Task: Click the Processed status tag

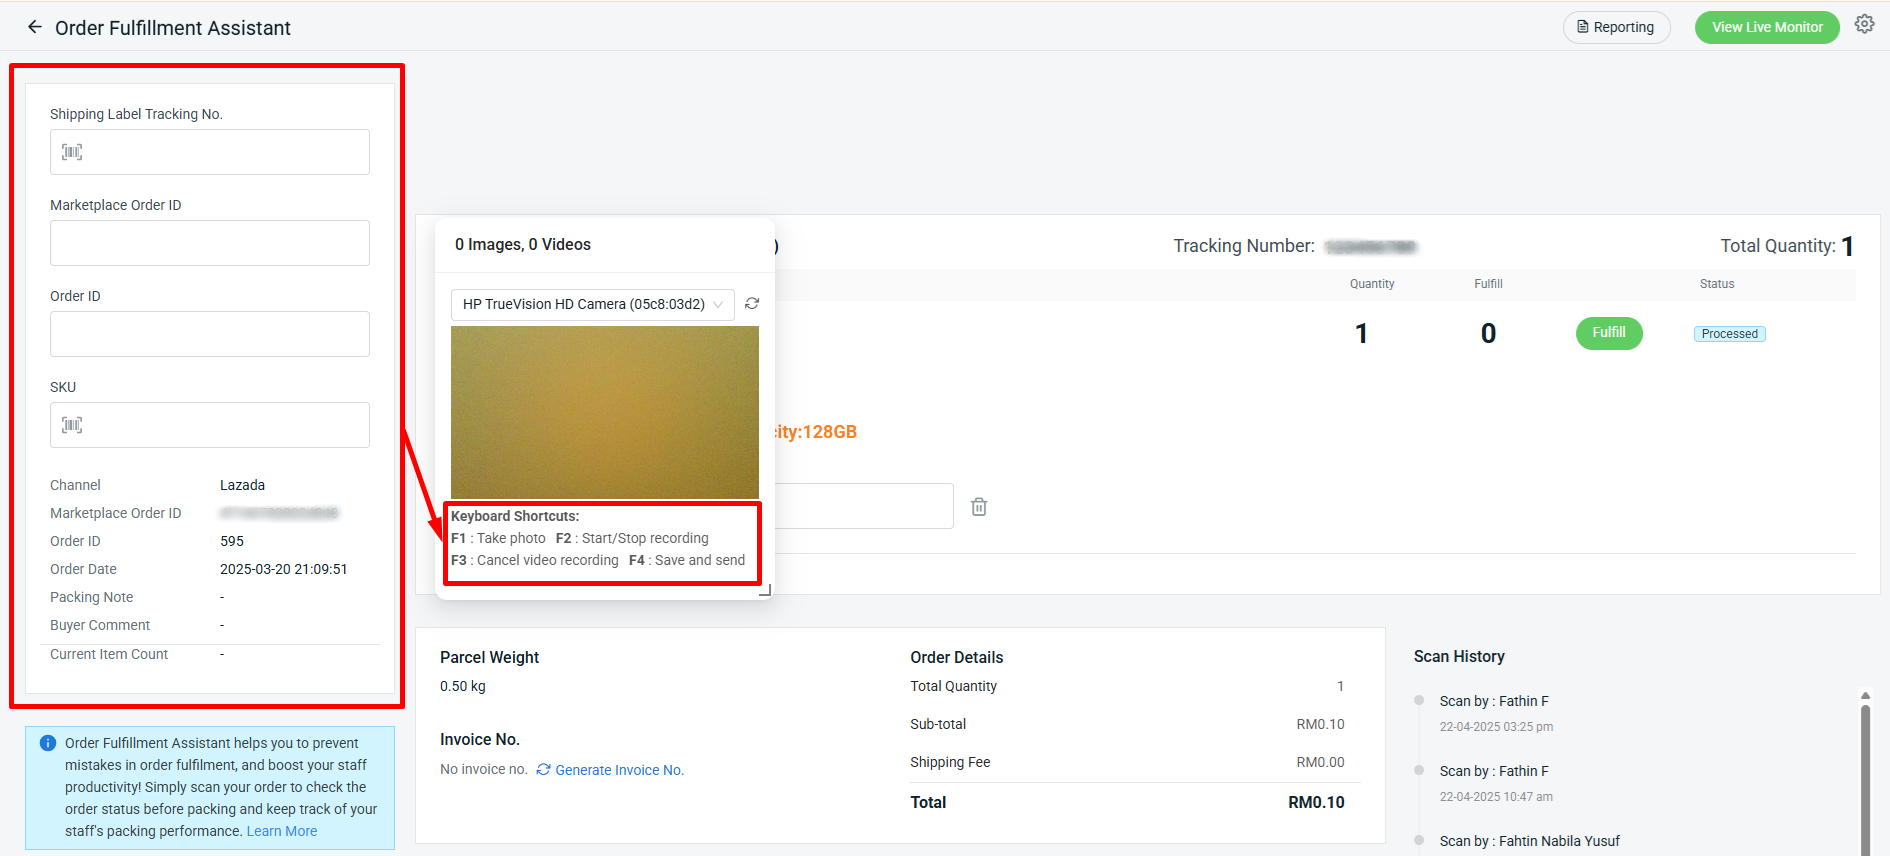Action: pyautogui.click(x=1729, y=334)
